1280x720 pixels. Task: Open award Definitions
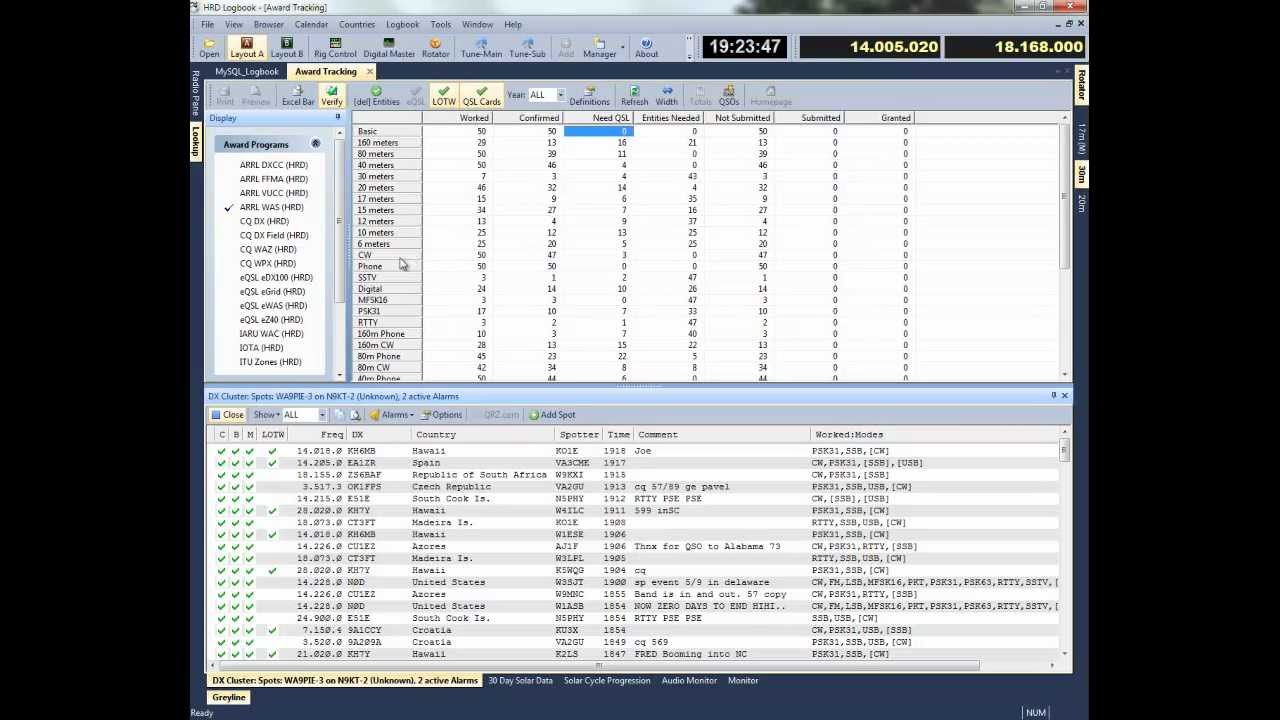589,96
